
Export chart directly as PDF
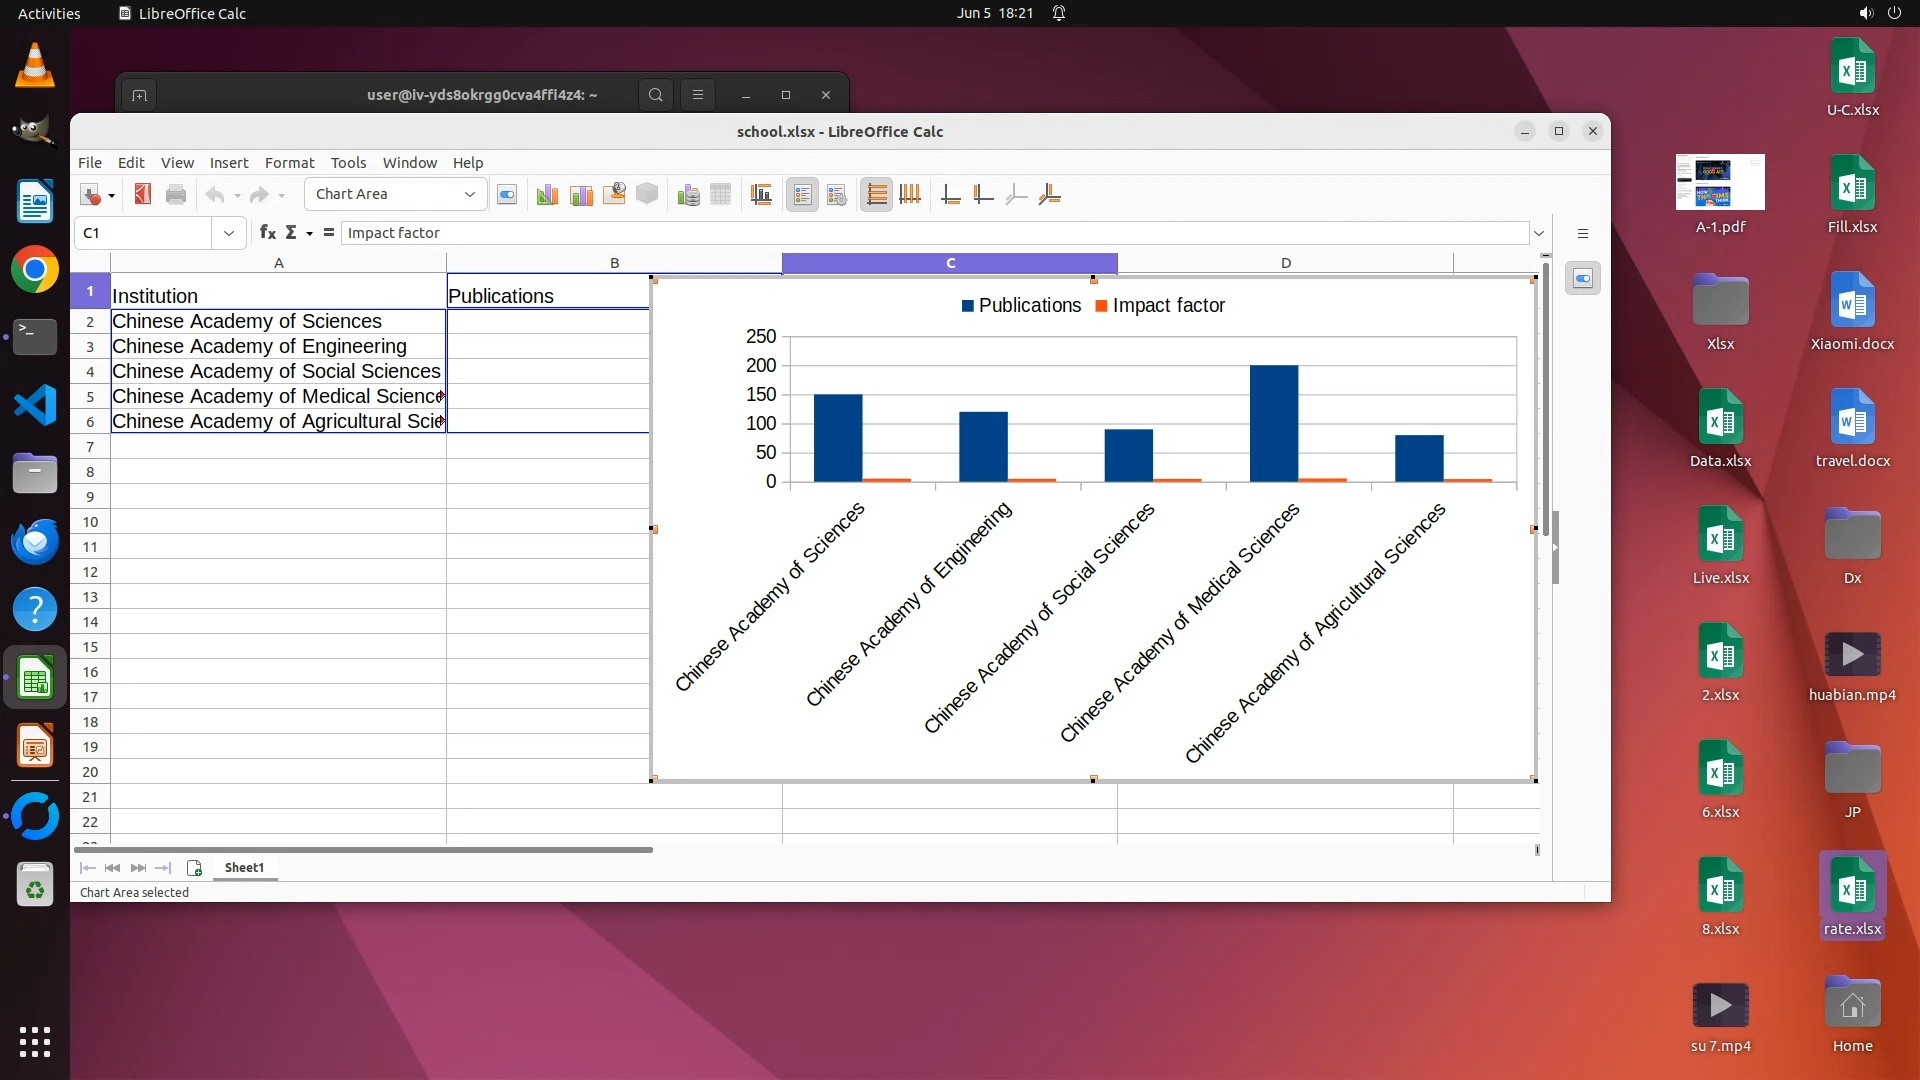click(143, 195)
